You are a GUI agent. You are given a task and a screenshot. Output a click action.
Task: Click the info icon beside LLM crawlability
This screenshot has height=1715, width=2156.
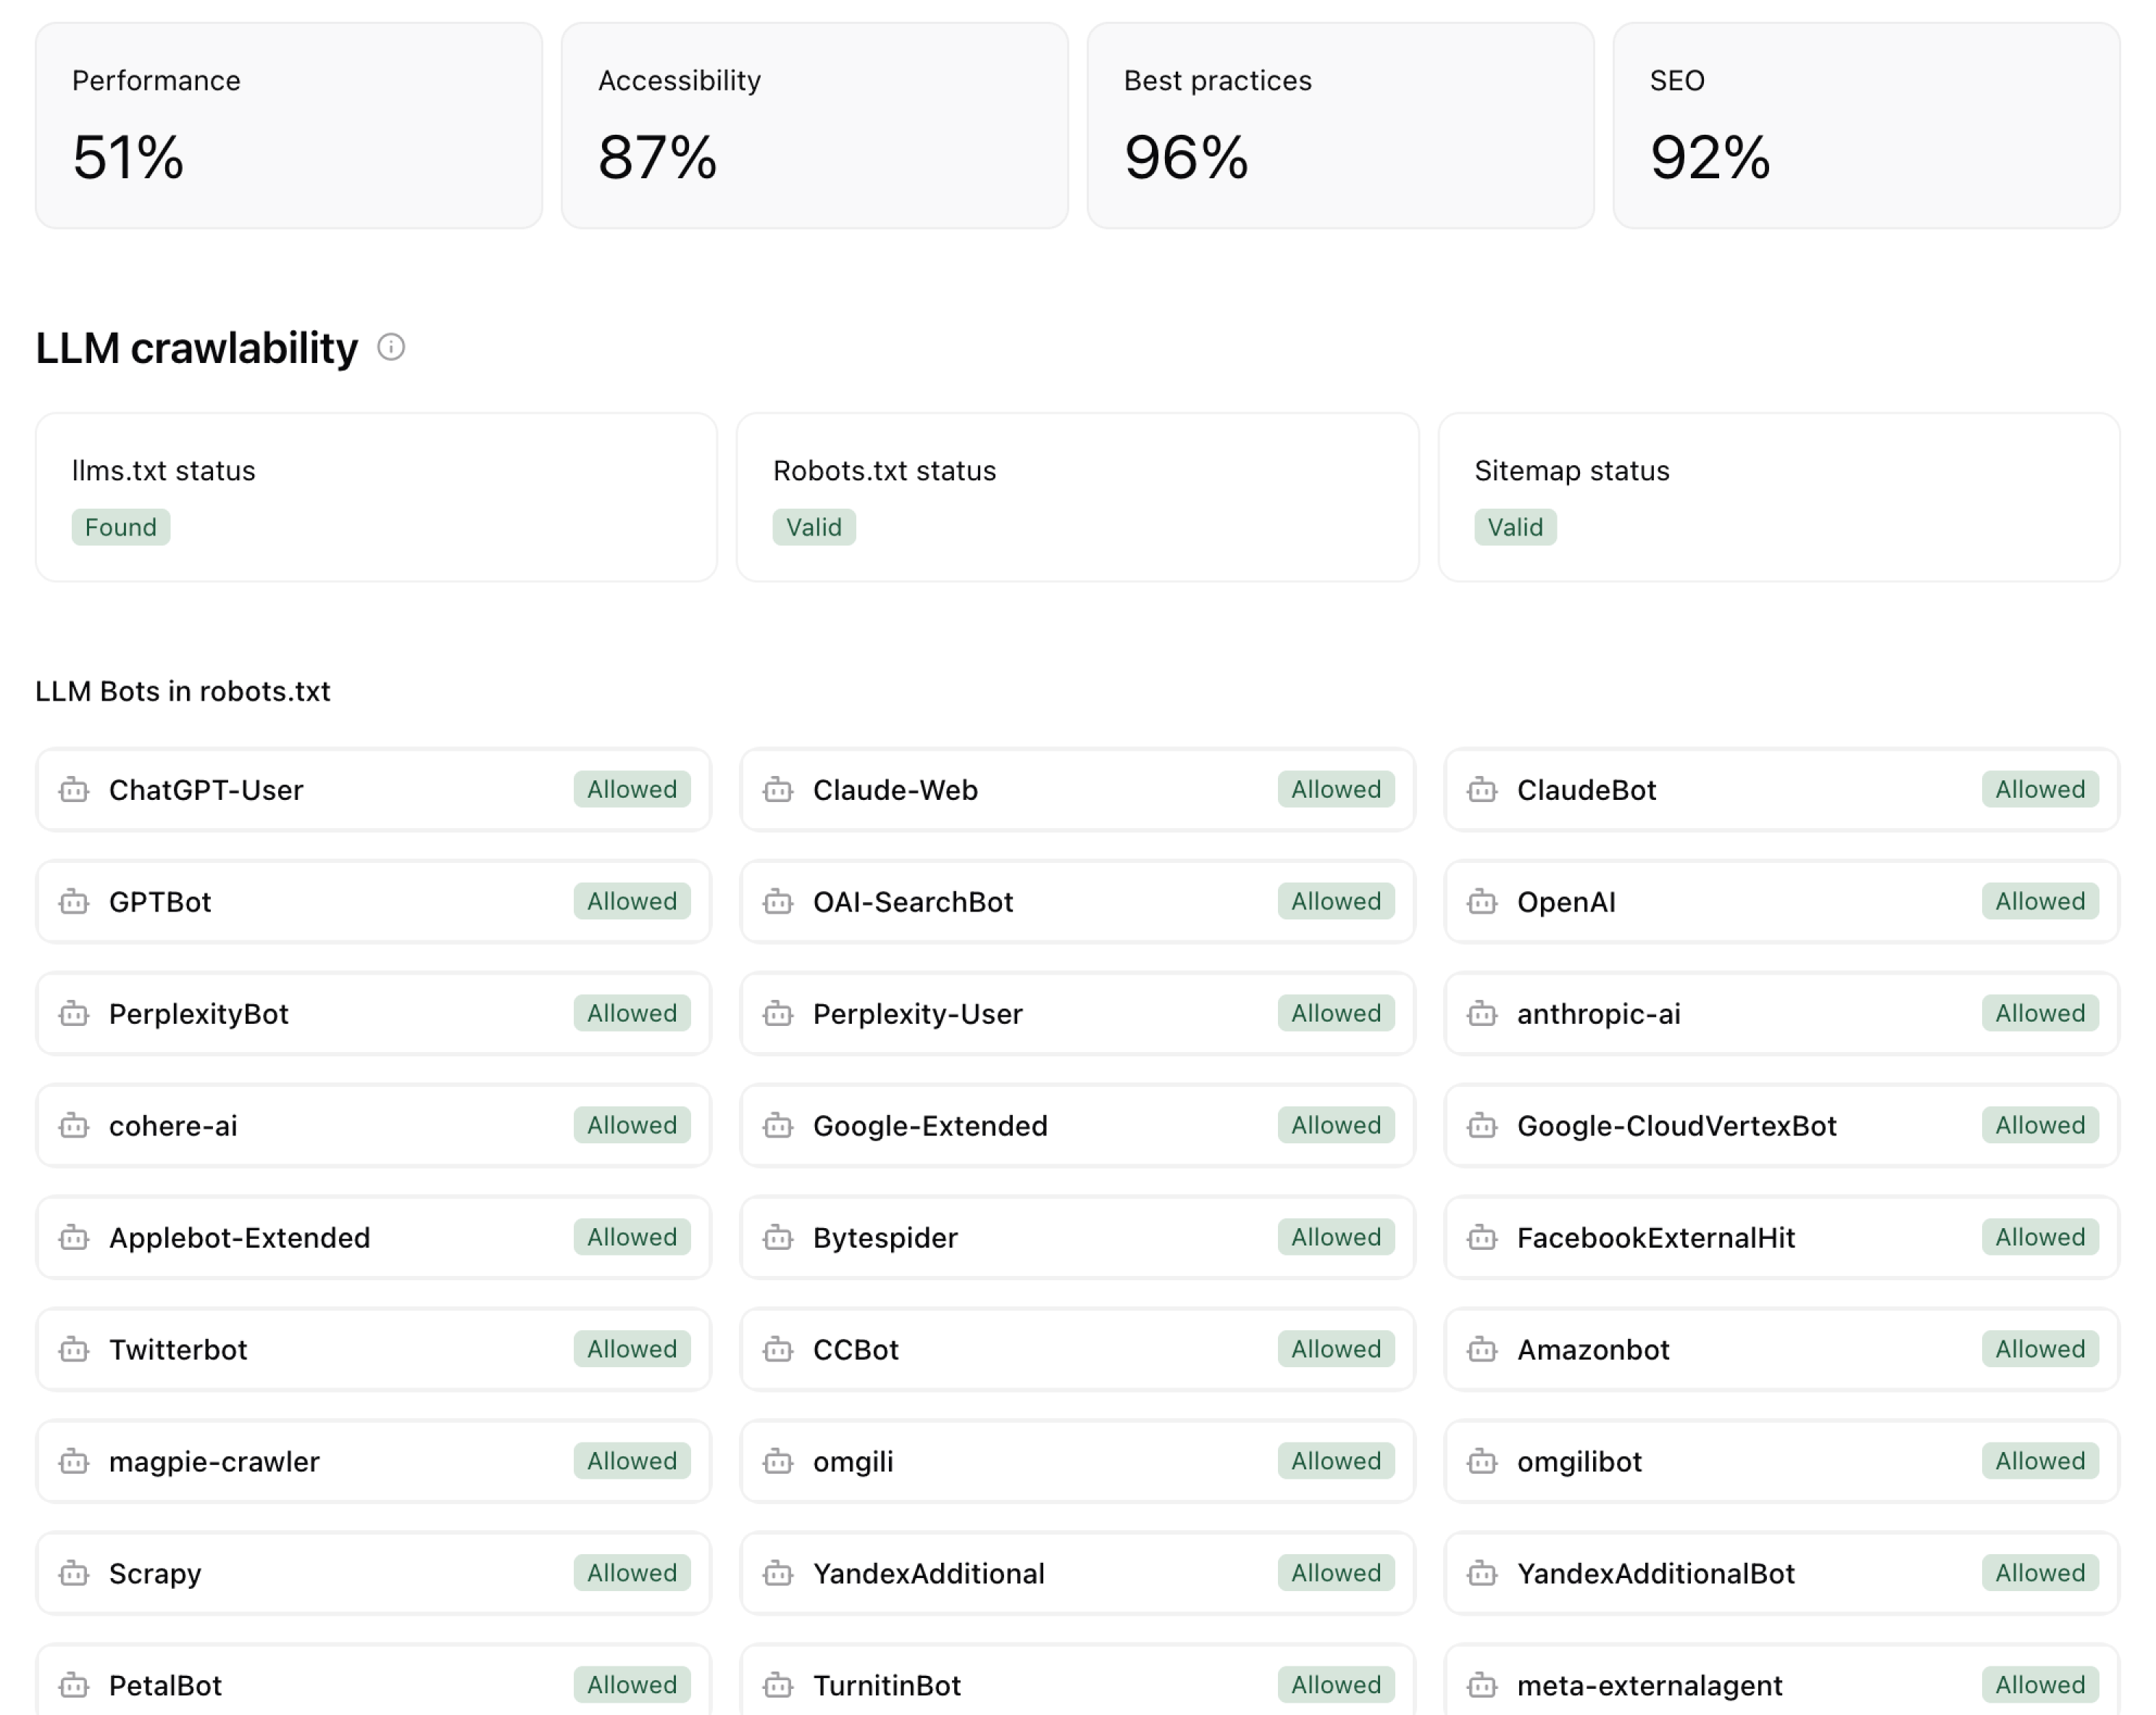tap(391, 347)
